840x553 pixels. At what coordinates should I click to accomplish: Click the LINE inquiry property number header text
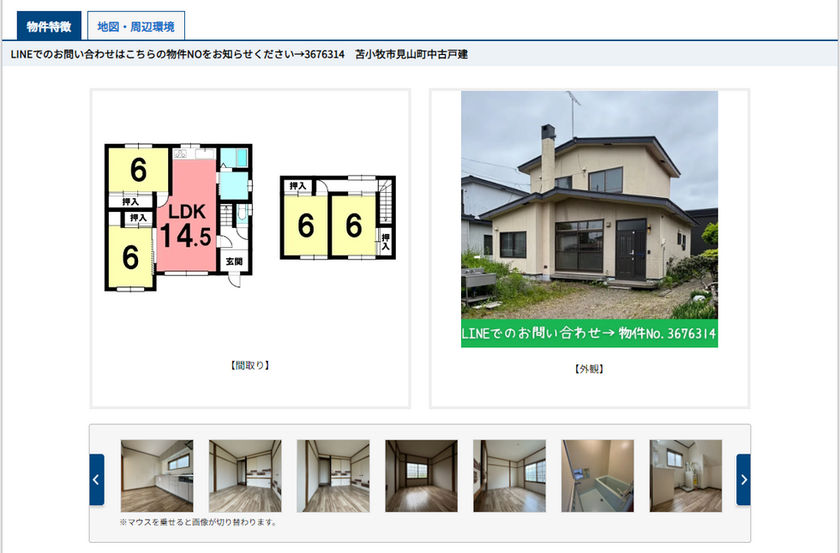pos(239,54)
